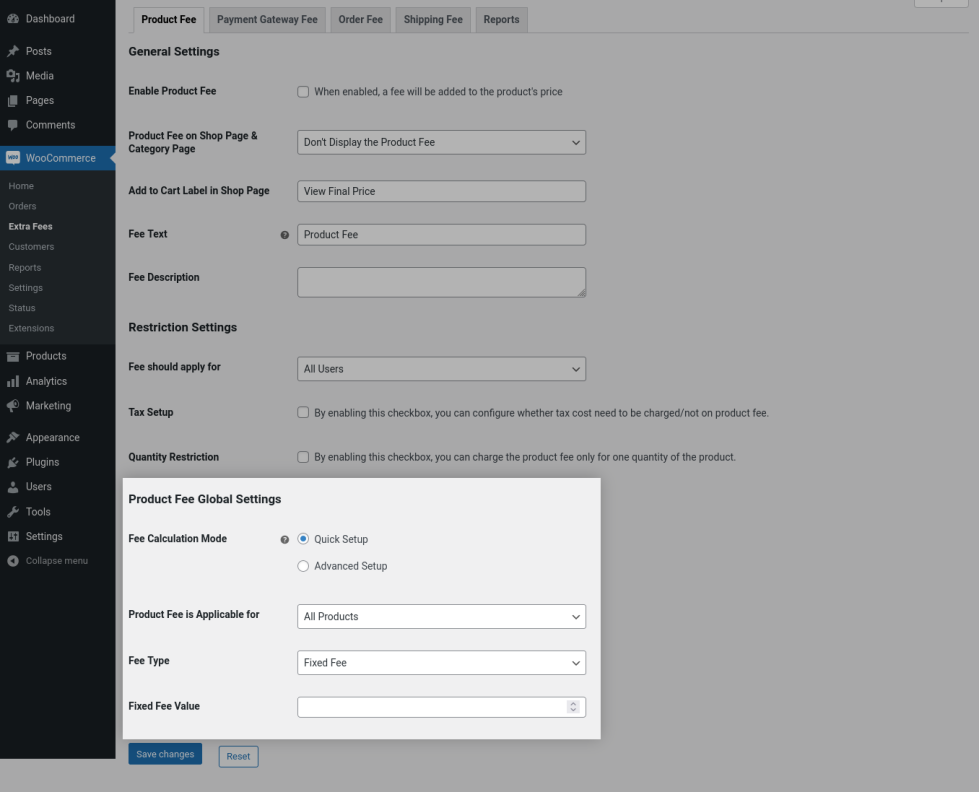The image size is (979, 792).
Task: Click the Analytics bar chart icon
Action: (x=13, y=381)
